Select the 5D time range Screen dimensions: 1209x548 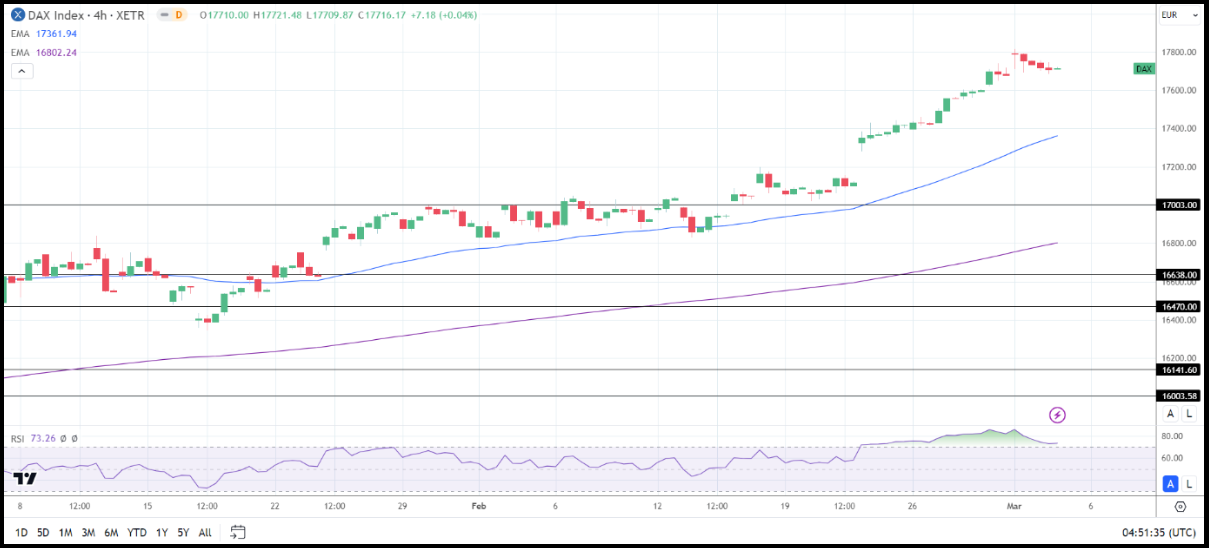pyautogui.click(x=43, y=532)
